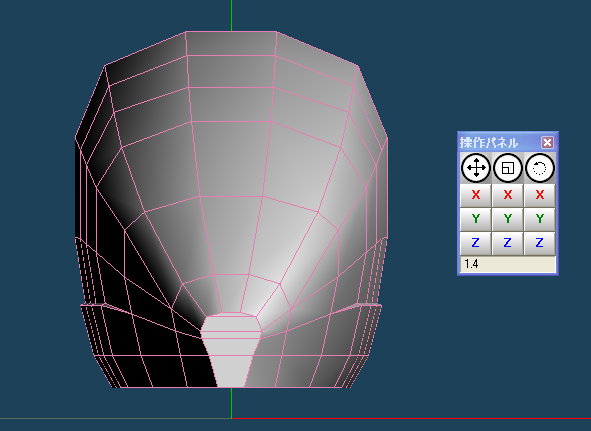
Task: Click the green Y button under the move icon
Action: point(476,219)
